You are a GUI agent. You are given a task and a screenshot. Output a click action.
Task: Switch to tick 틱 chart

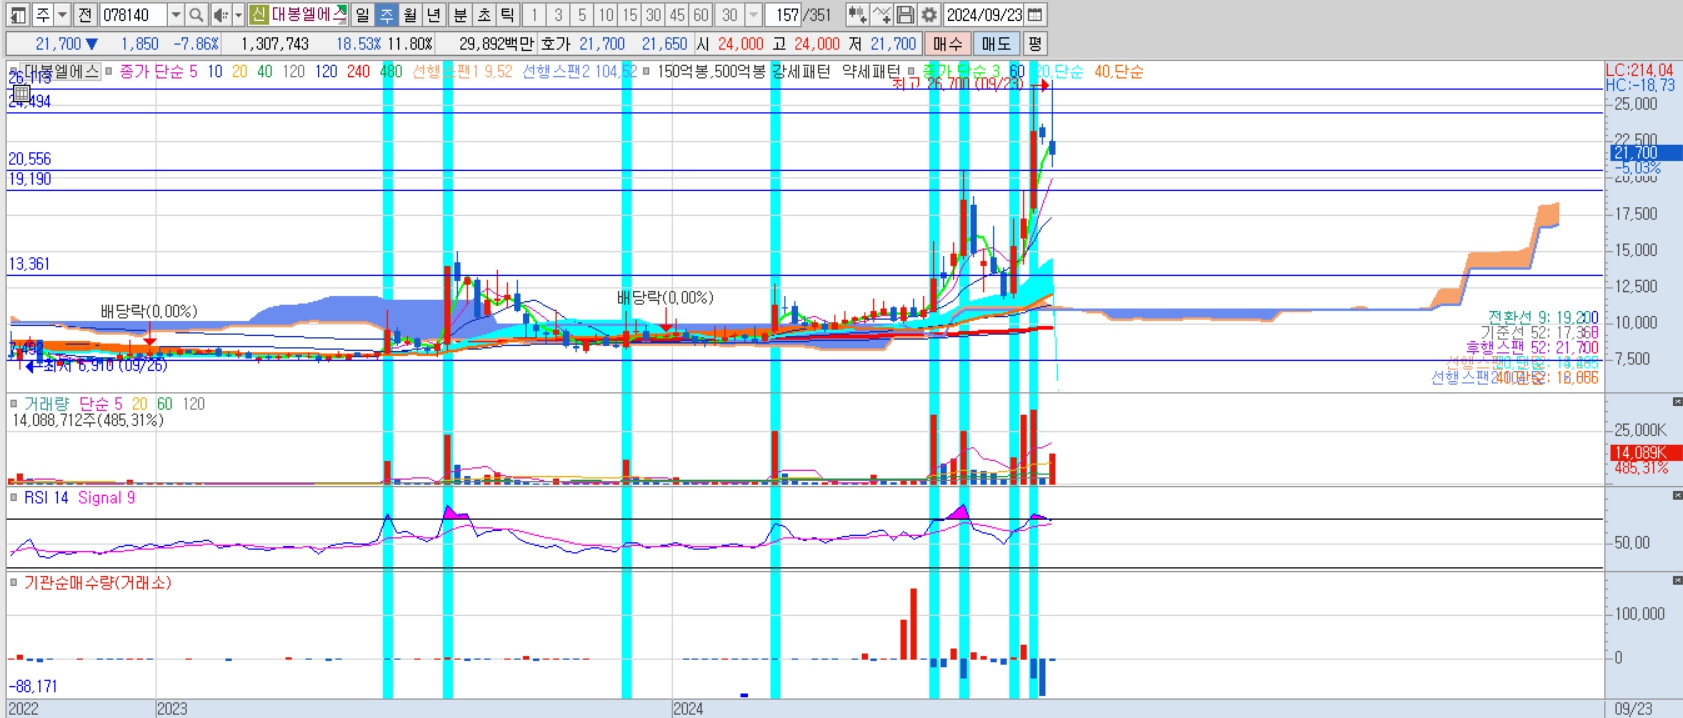(x=508, y=15)
